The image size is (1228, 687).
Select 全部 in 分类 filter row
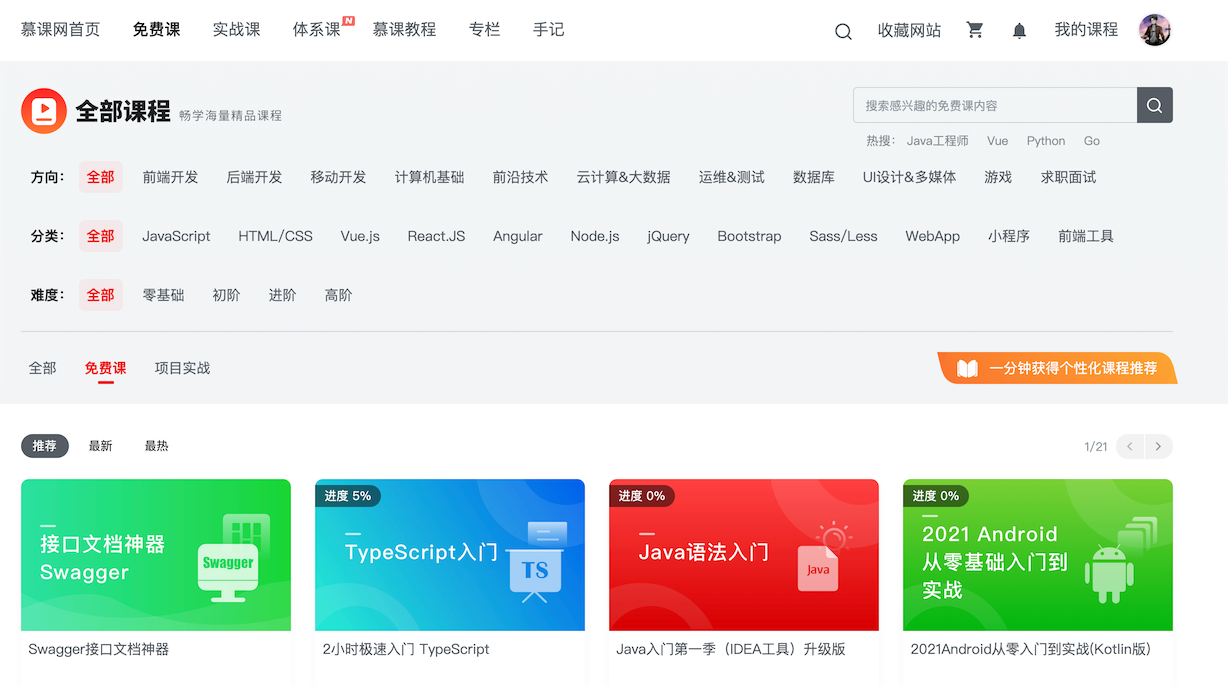101,236
